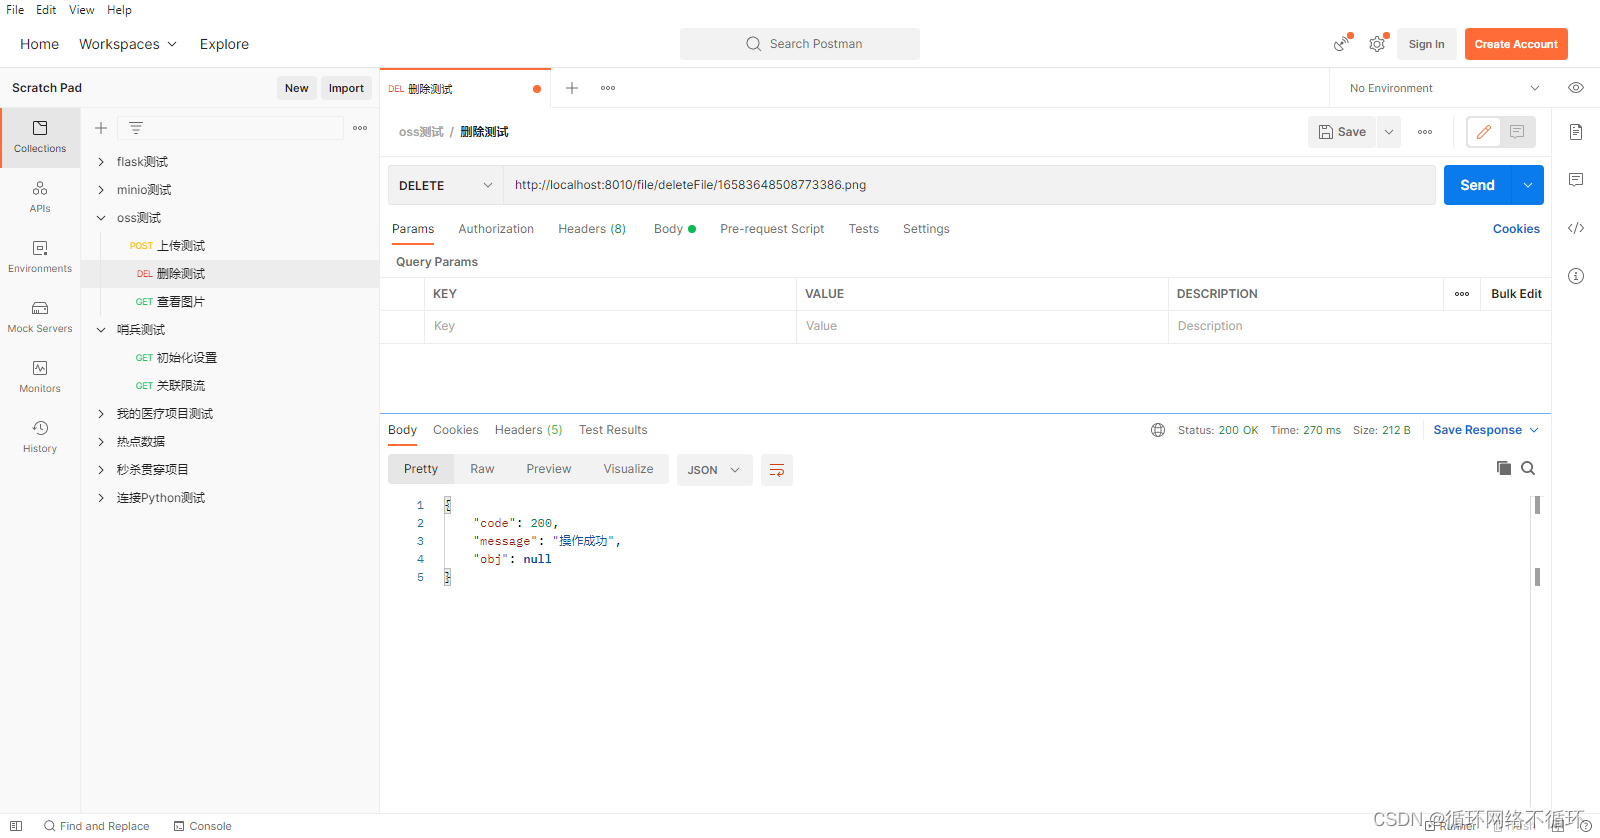Open tab options ellipsis next to new tab
The width and height of the screenshot is (1600, 838).
coord(608,88)
